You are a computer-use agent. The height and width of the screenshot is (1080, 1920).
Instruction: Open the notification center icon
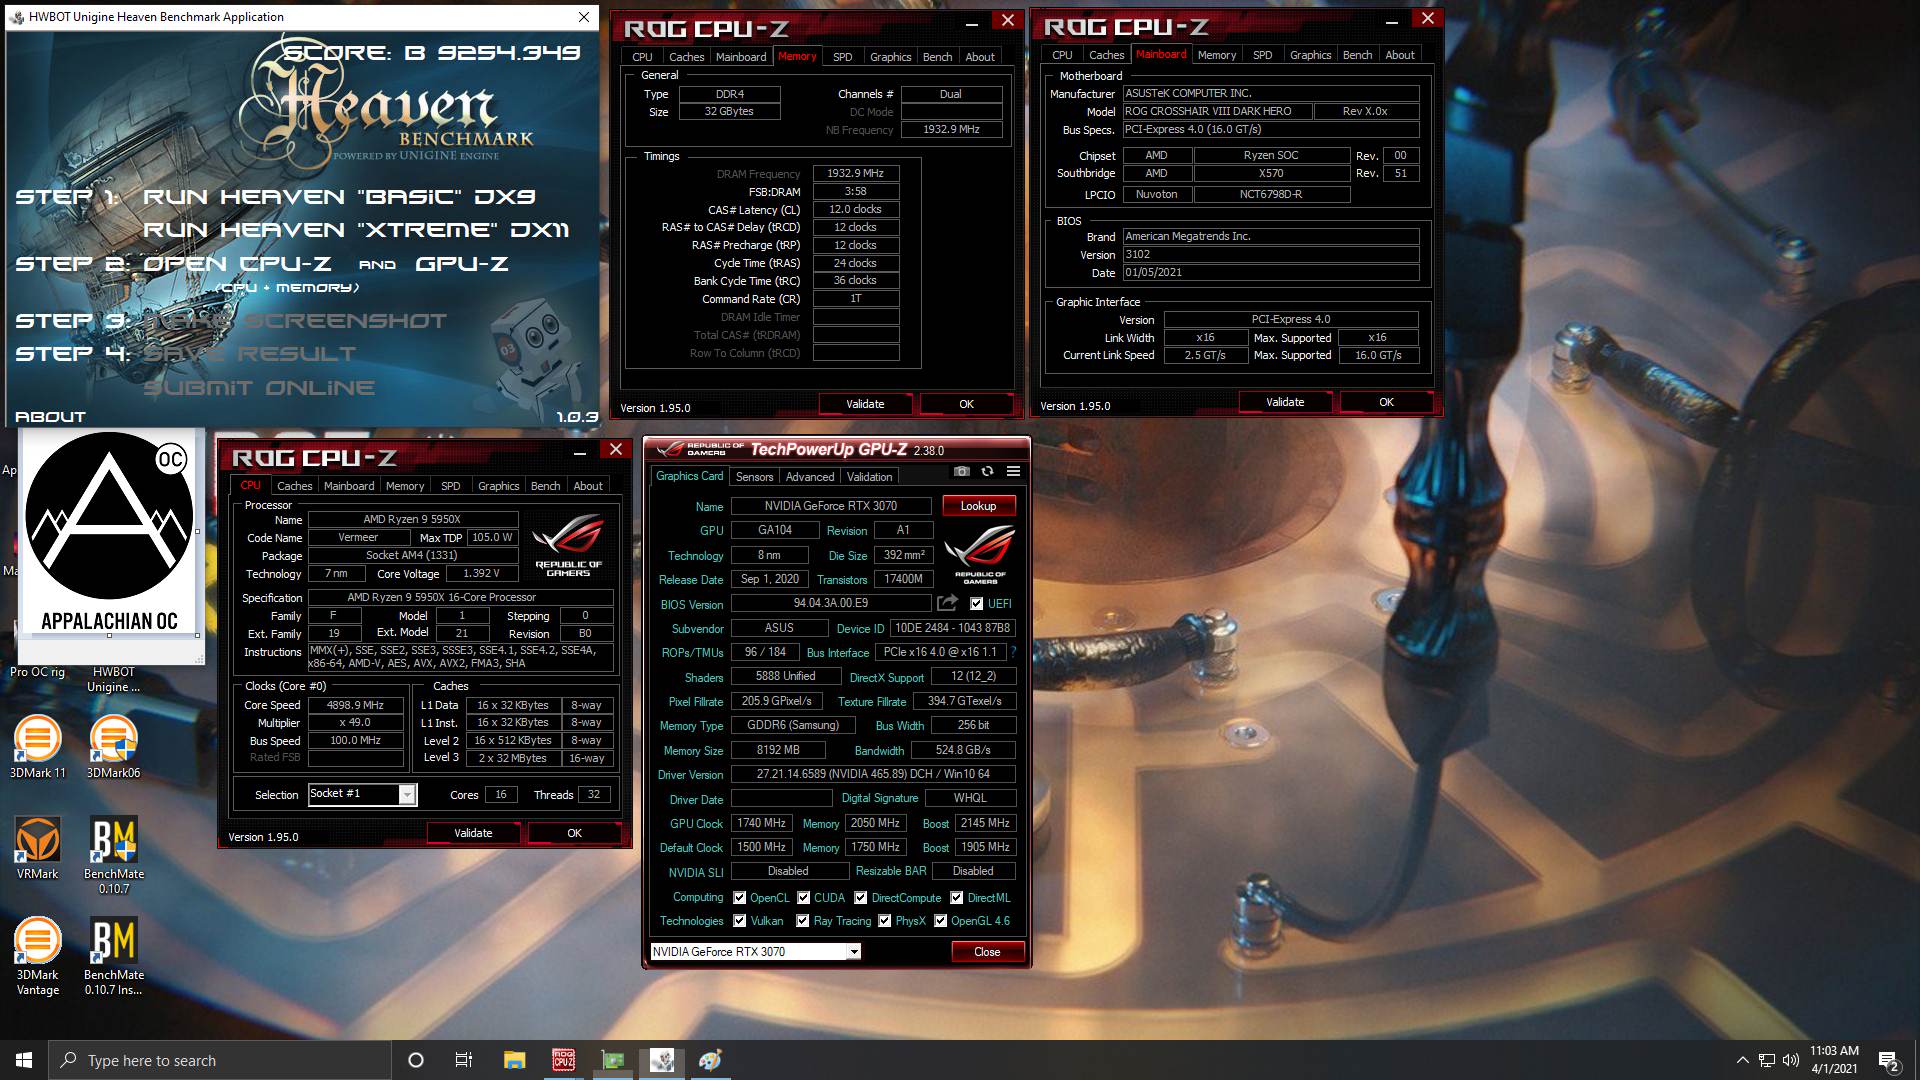pos(1889,1060)
